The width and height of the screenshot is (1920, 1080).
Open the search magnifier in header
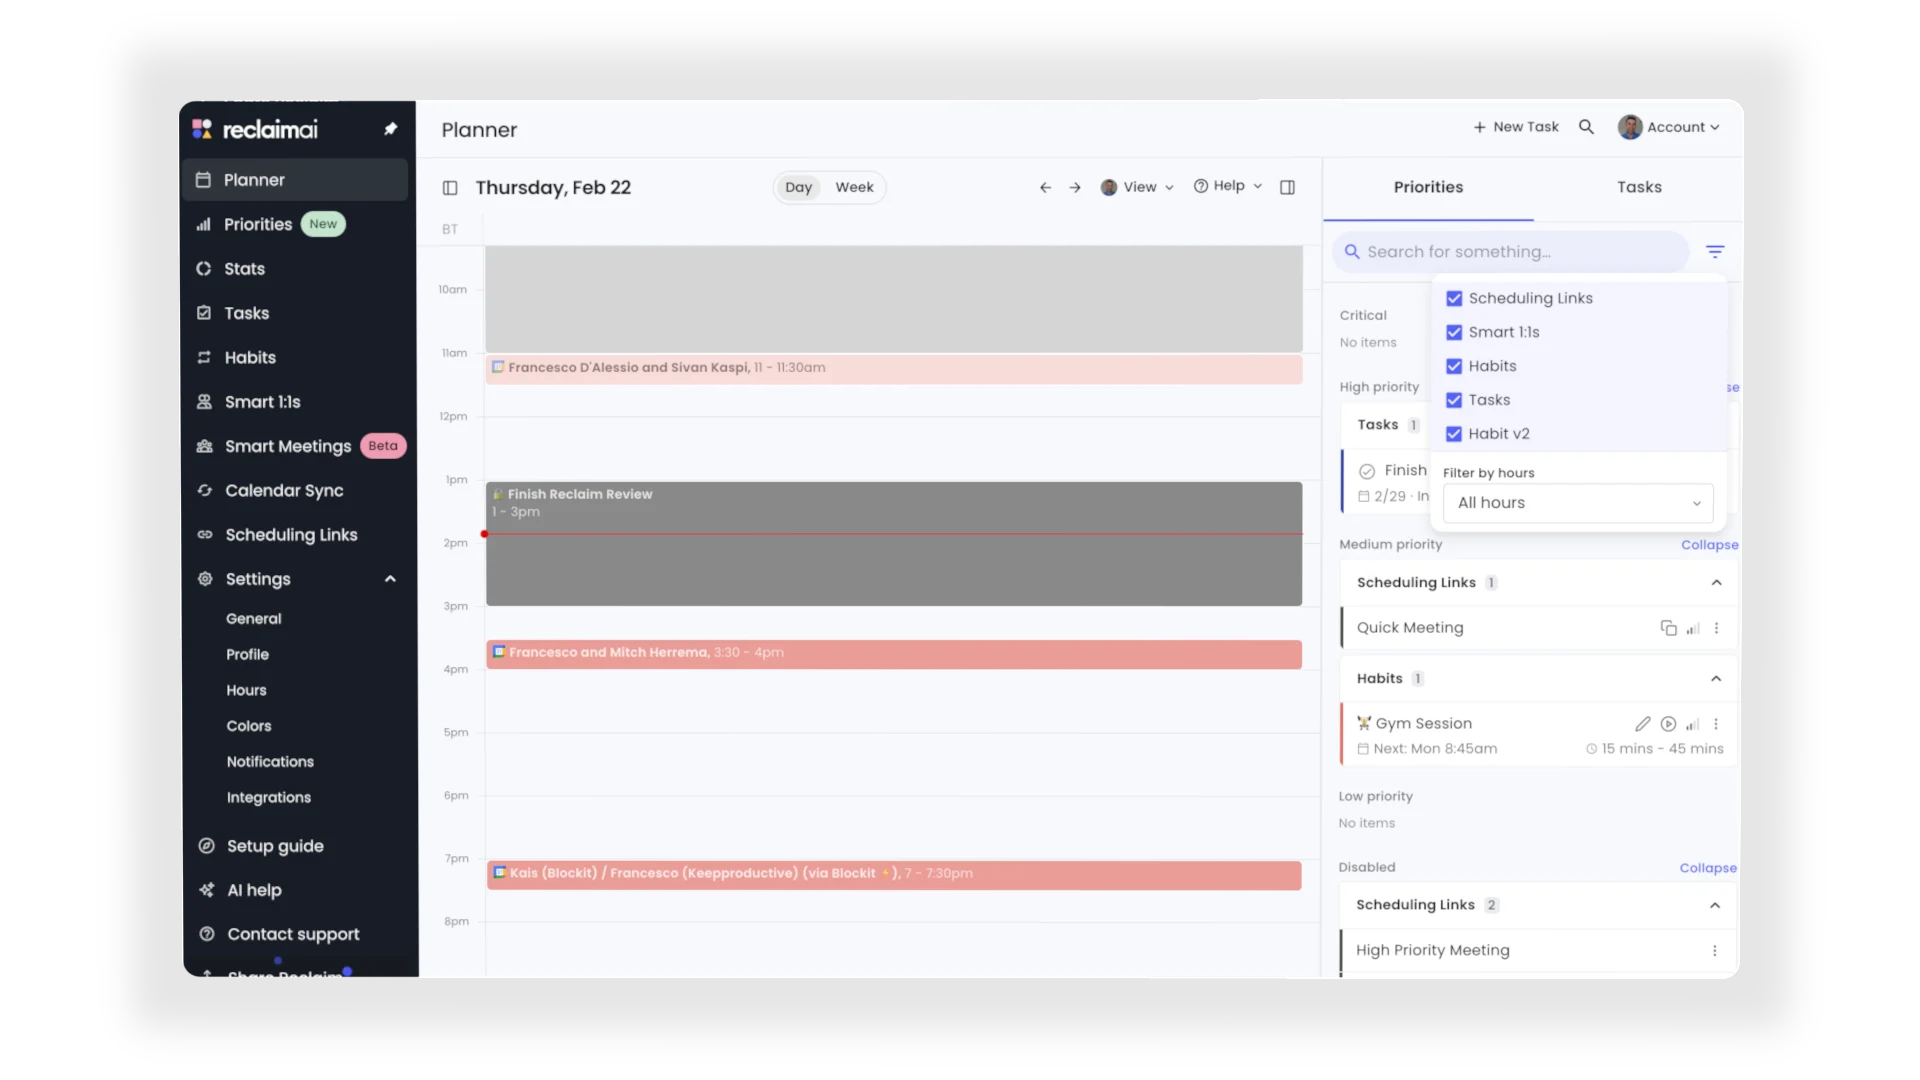pyautogui.click(x=1586, y=127)
